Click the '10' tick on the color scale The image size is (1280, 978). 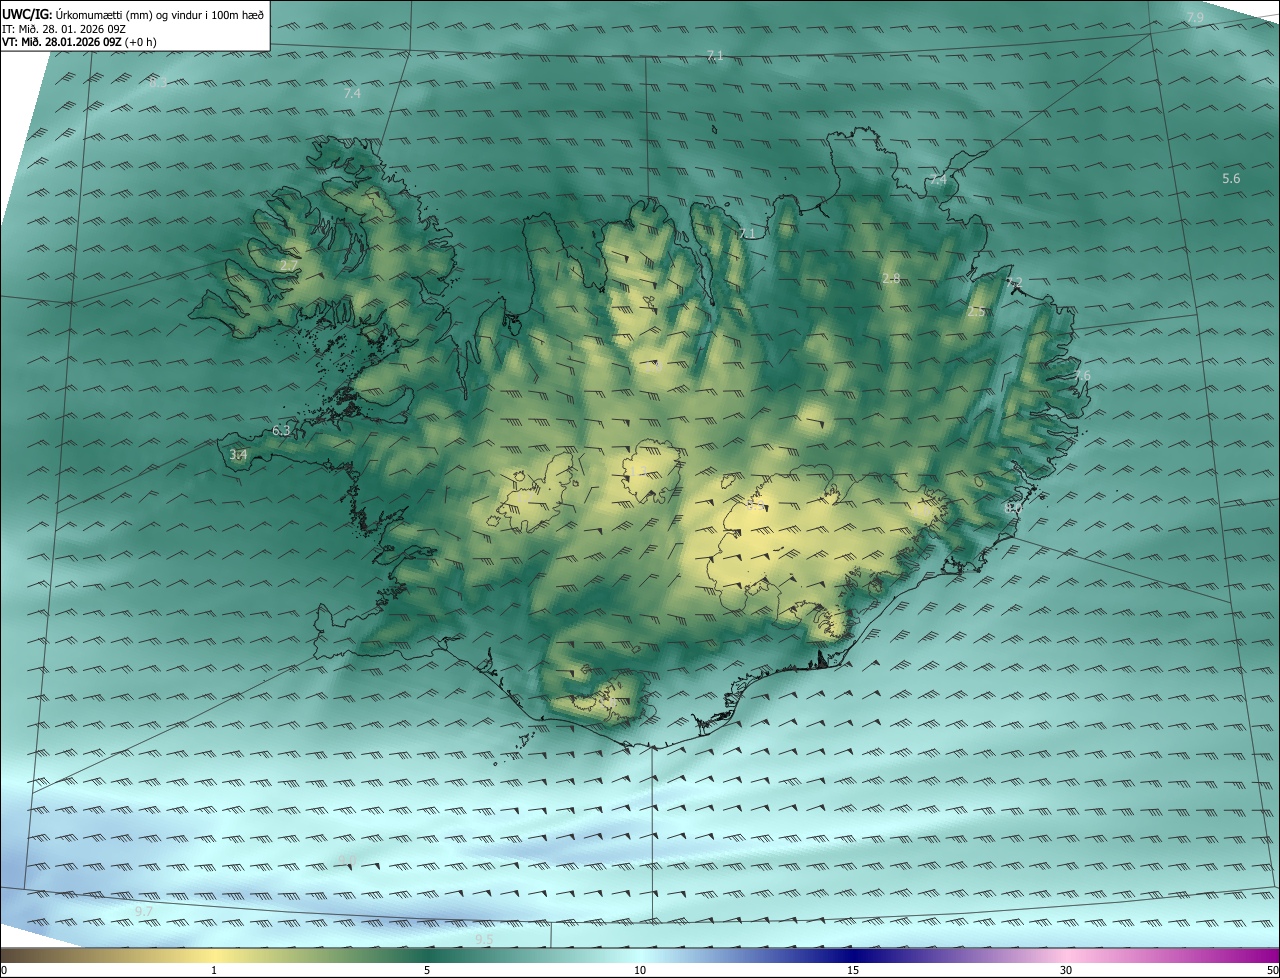tap(640, 970)
